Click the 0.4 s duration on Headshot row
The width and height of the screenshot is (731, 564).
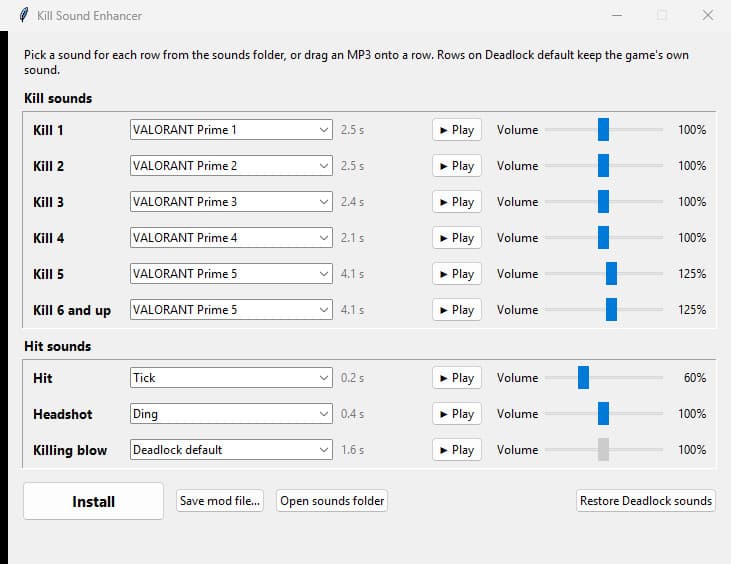(352, 414)
